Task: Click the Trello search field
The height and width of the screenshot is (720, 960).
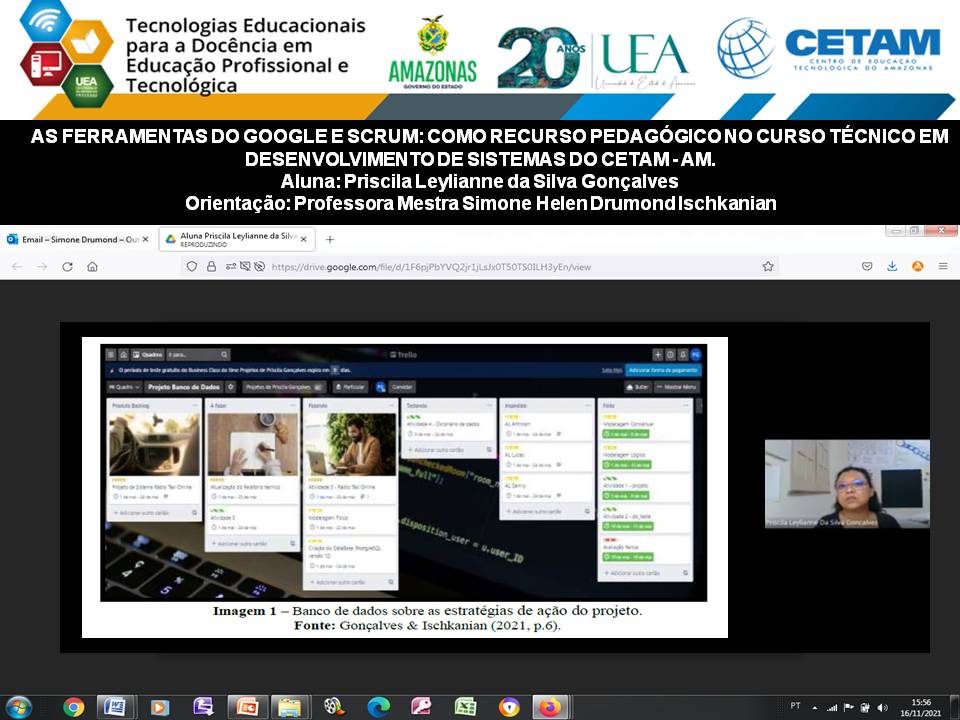Action: pyautogui.click(x=198, y=354)
